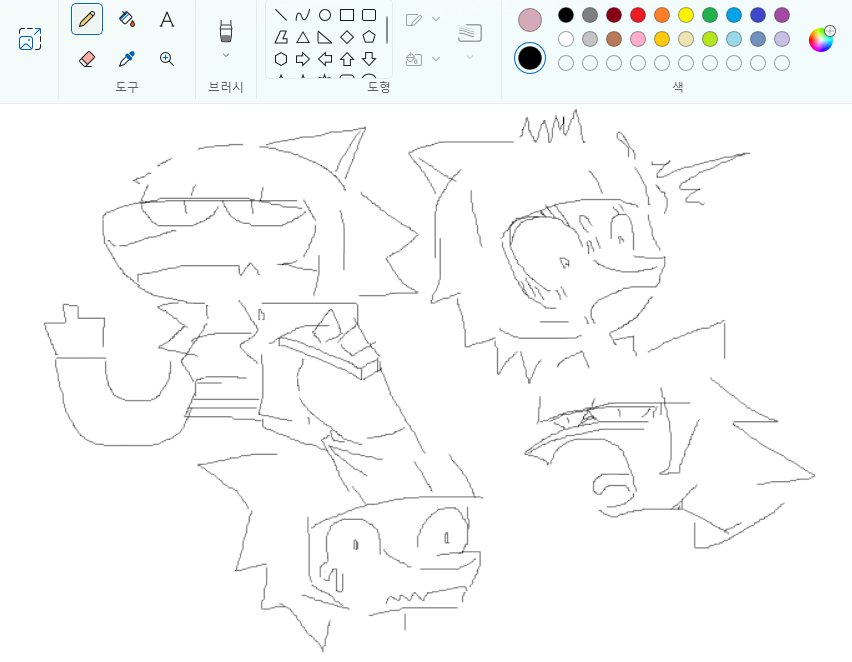The height and width of the screenshot is (662, 852).
Task: Select the Up arrow shape
Action: pos(347,59)
